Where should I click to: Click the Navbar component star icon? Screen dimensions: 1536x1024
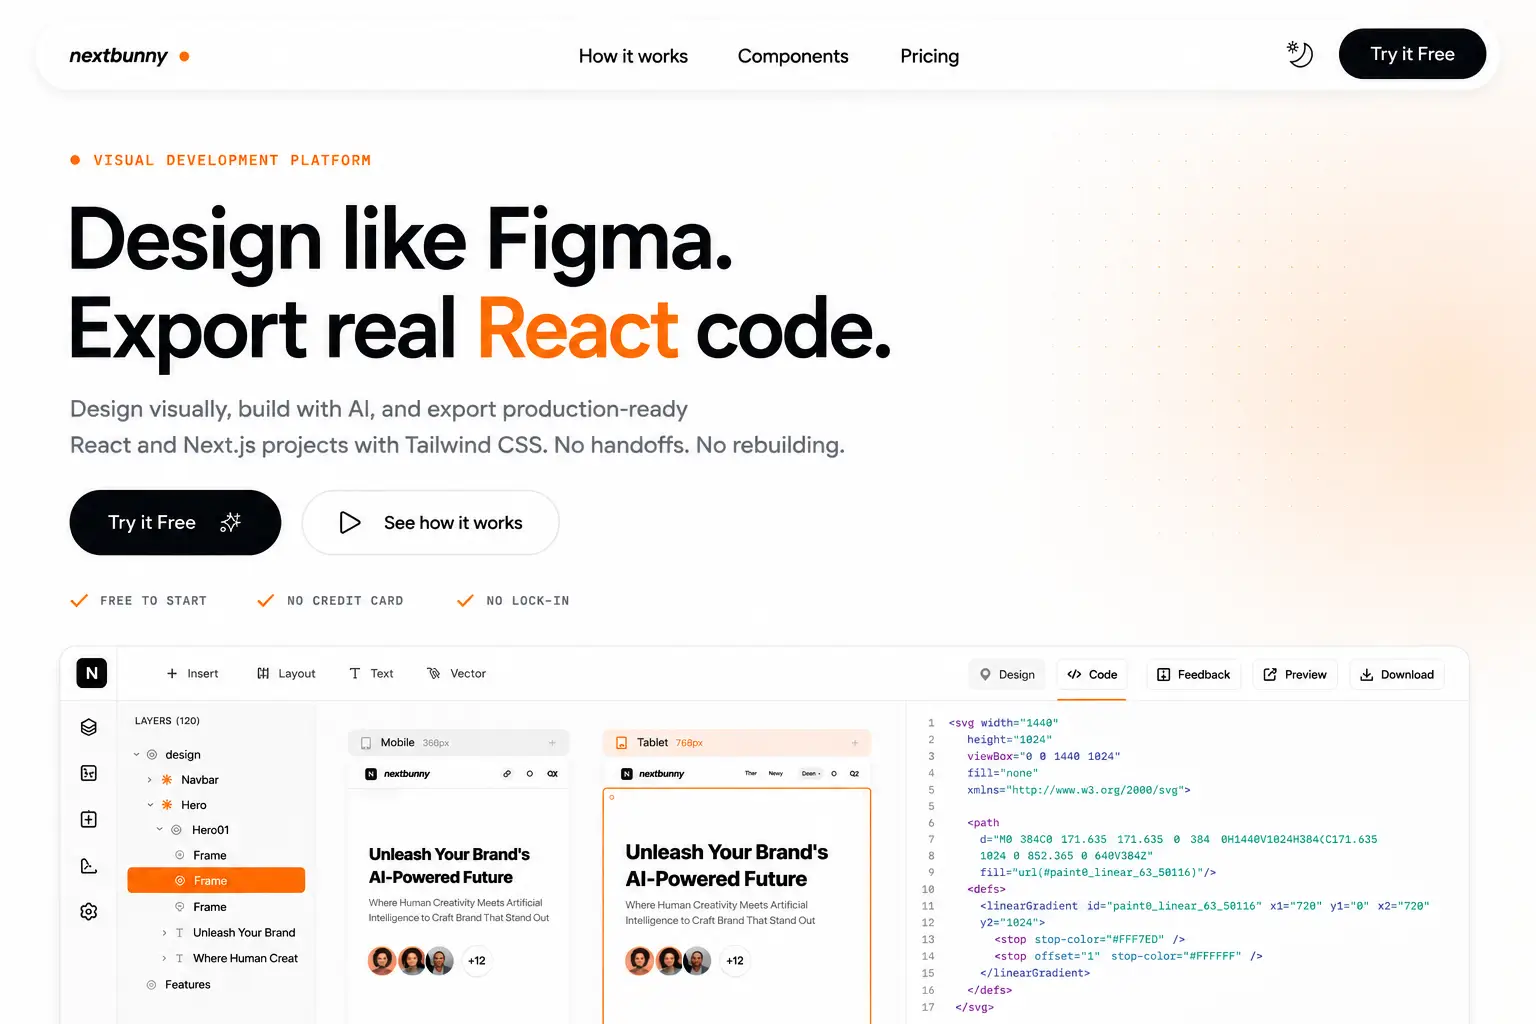pos(167,780)
